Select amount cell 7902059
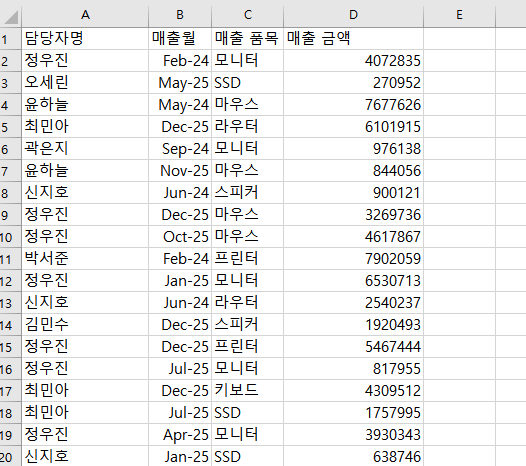Screen dimensions: 526x466 point(353,259)
